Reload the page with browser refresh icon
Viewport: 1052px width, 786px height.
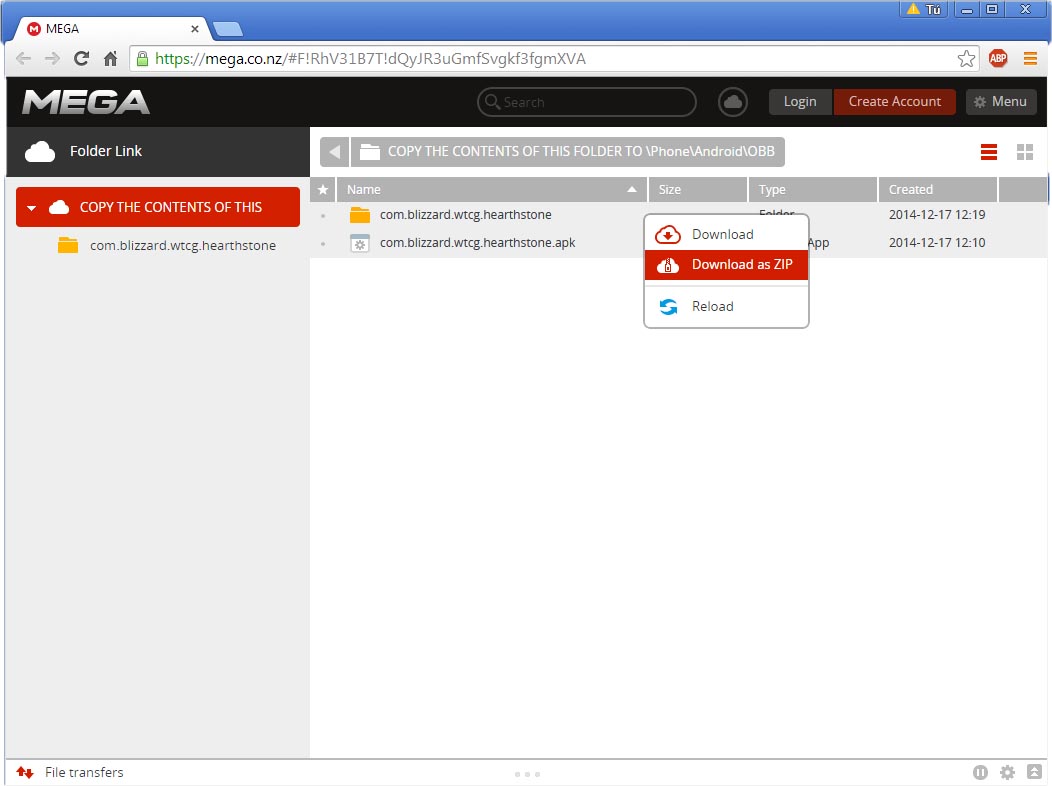[x=81, y=58]
